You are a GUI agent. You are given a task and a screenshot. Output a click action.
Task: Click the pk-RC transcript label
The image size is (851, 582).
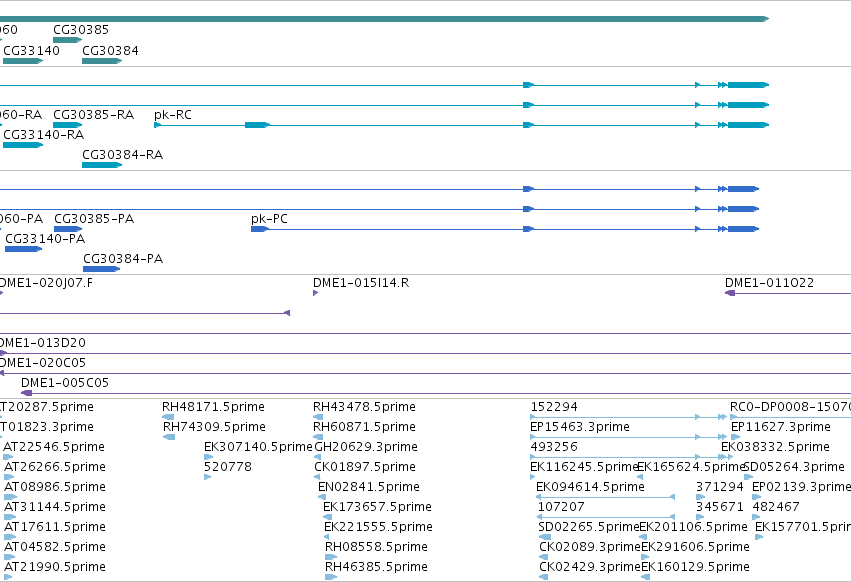click(173, 115)
